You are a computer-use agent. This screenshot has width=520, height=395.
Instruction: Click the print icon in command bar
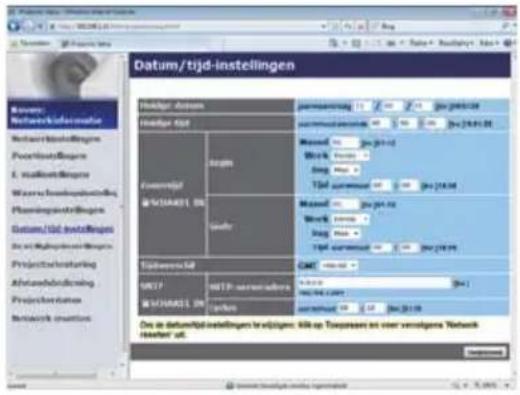[x=390, y=43]
